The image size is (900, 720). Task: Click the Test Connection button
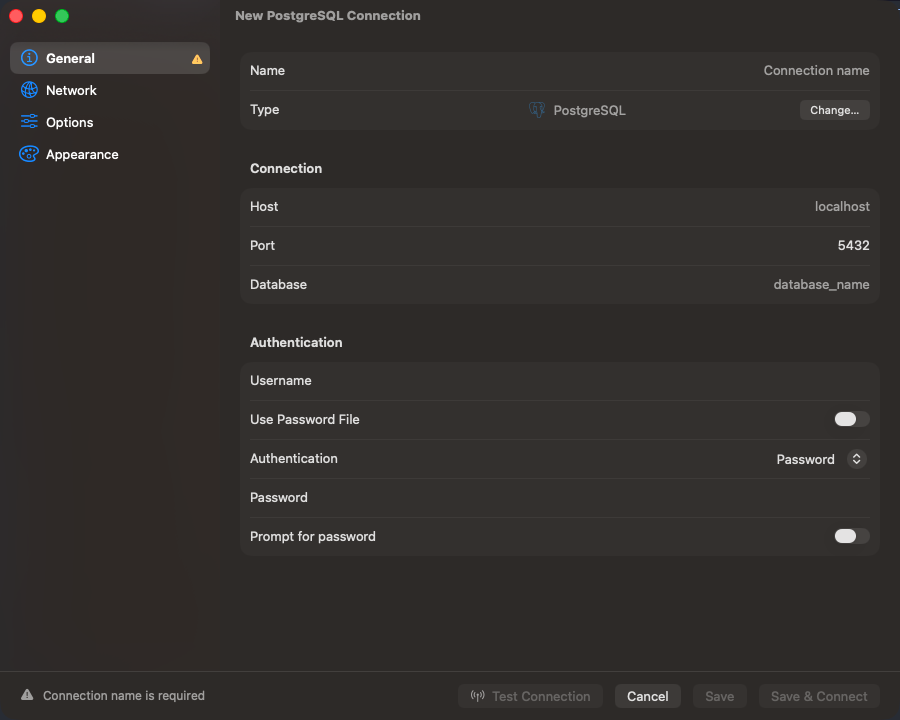click(x=530, y=696)
